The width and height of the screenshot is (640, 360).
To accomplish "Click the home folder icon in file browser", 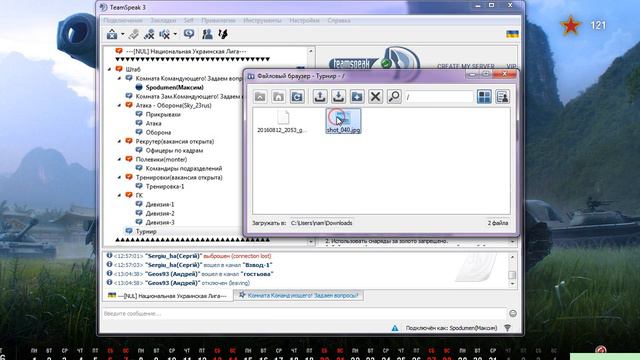I will [x=278, y=97].
